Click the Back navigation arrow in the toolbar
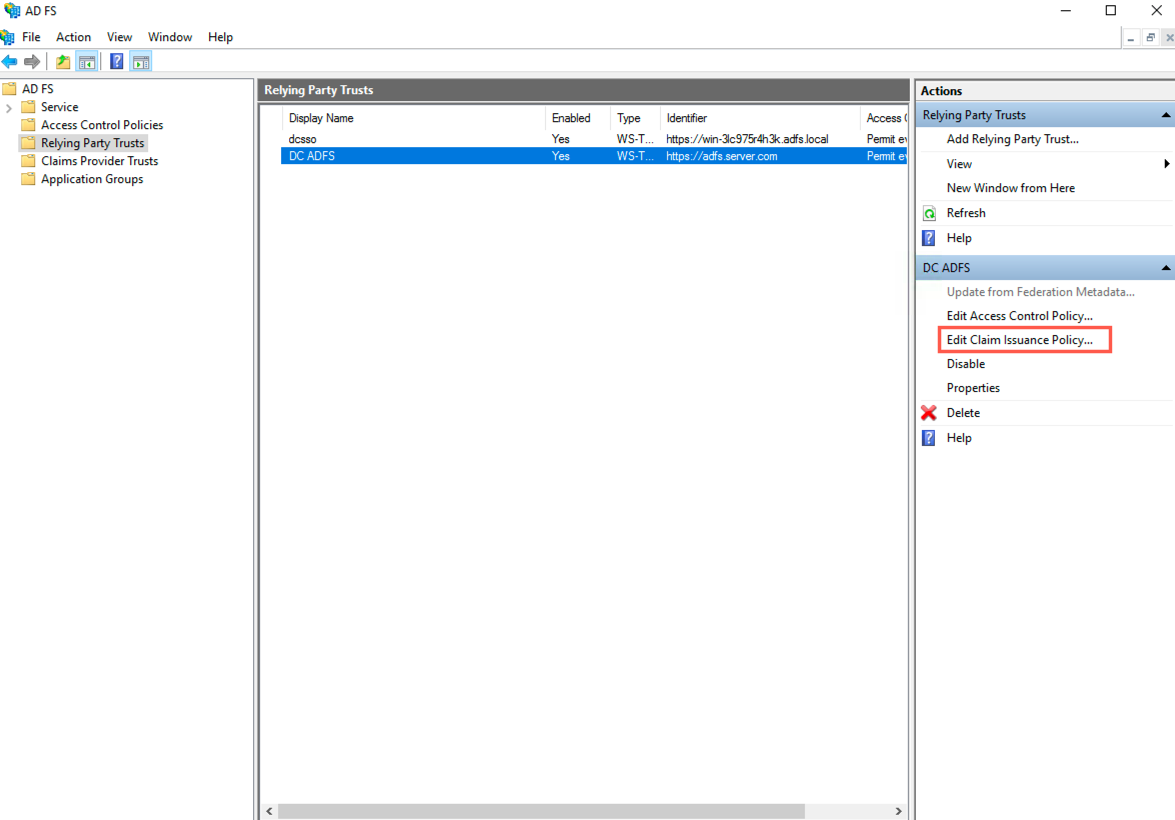1175x820 pixels. point(10,60)
